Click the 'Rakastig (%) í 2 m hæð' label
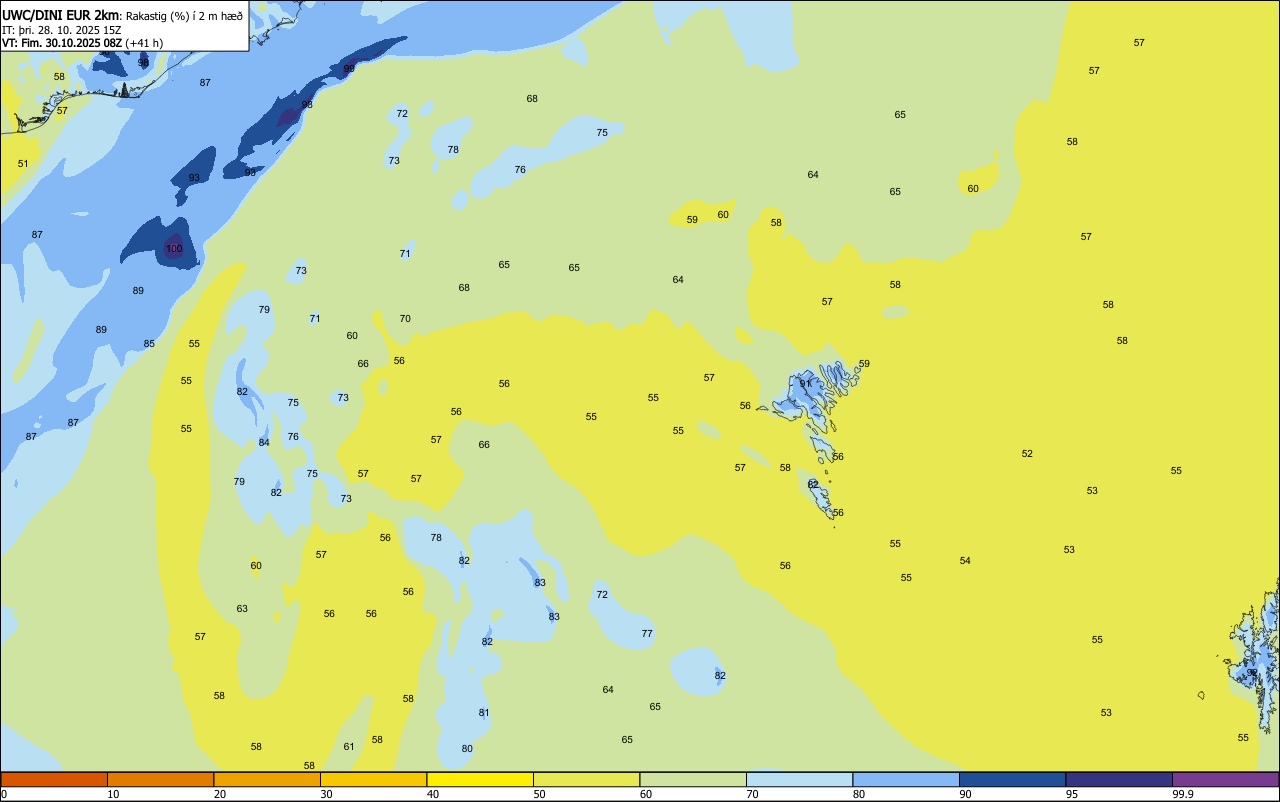Image resolution: width=1280 pixels, height=802 pixels. [x=184, y=16]
